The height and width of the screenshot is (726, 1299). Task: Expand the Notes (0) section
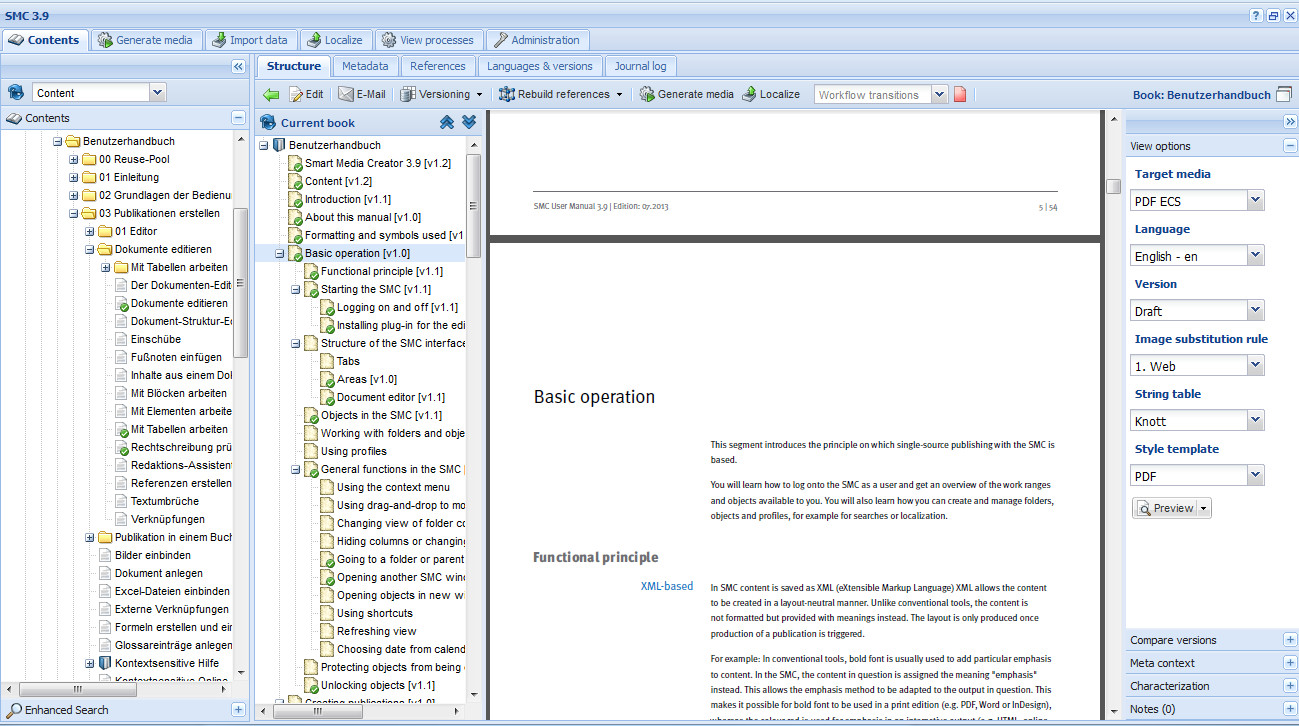click(x=1290, y=709)
